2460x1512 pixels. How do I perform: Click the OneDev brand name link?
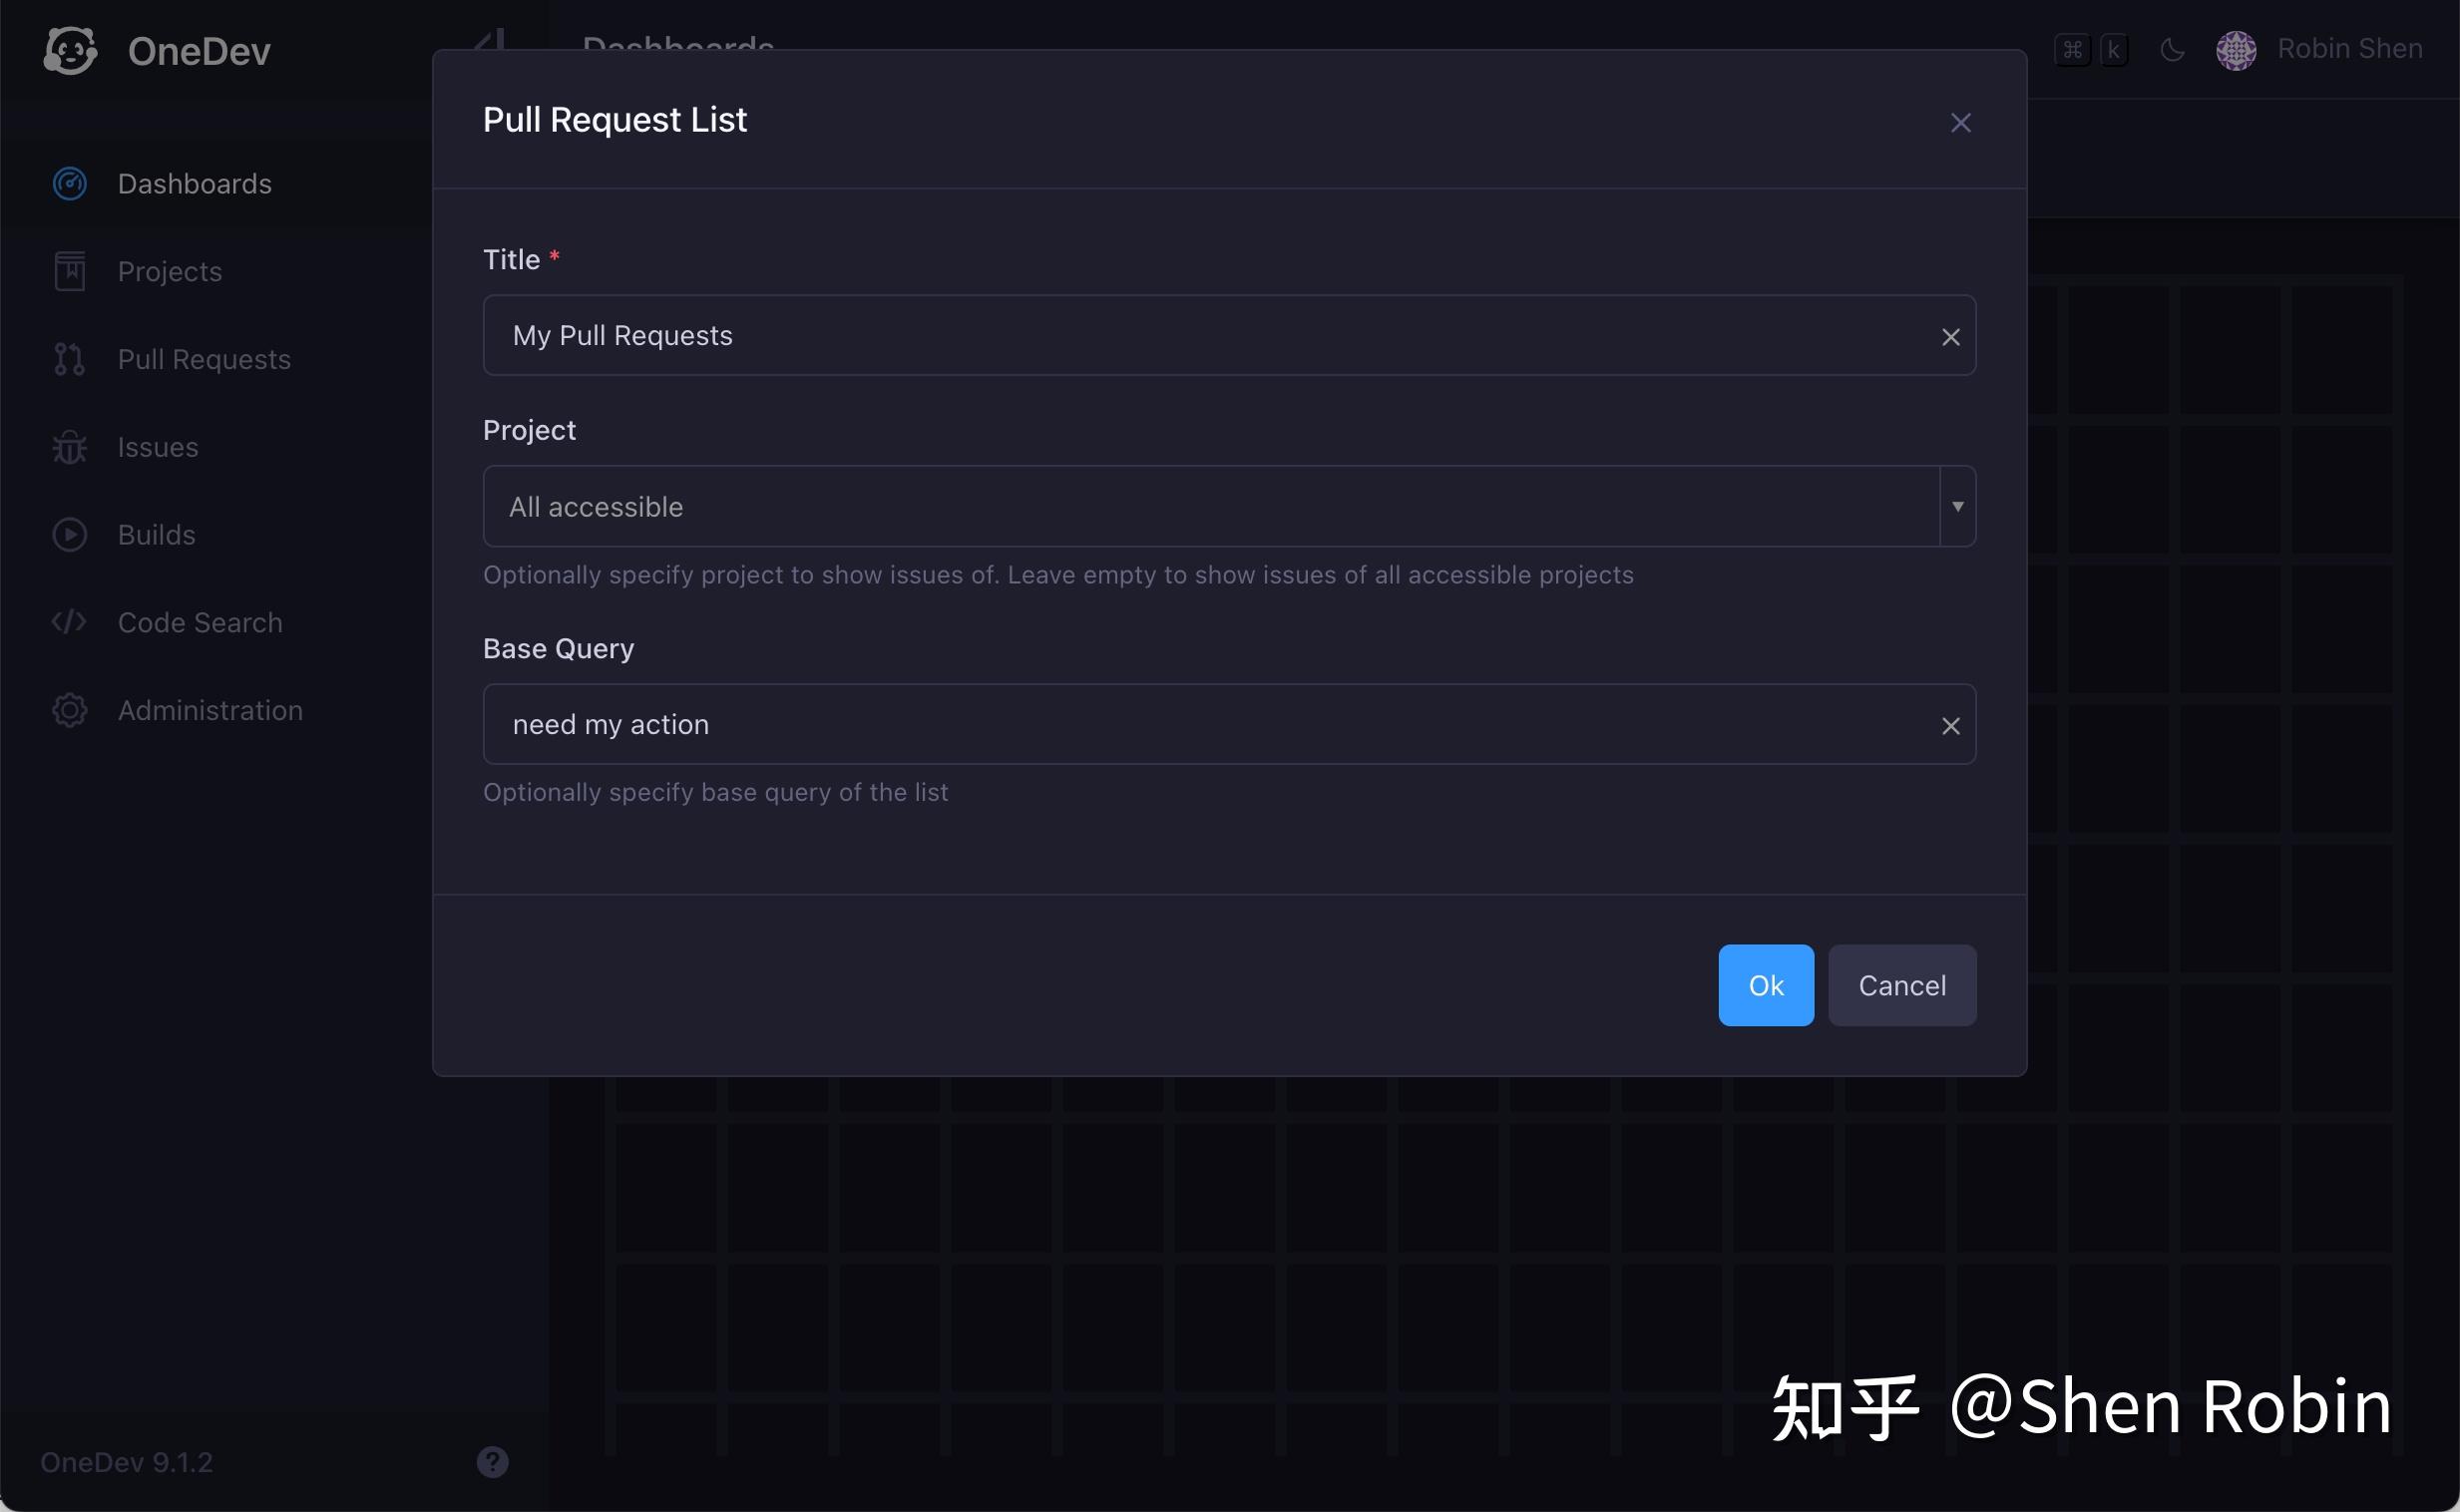tap(199, 51)
